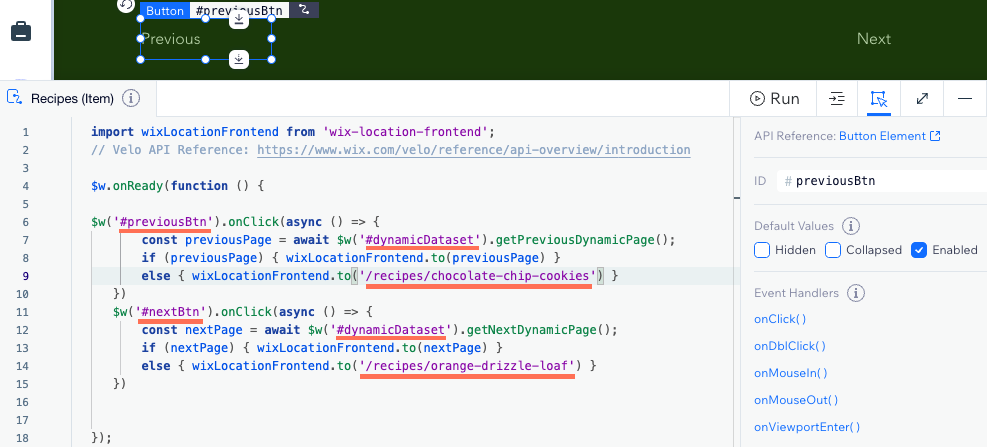Open Button Element API reference link

coord(889,136)
